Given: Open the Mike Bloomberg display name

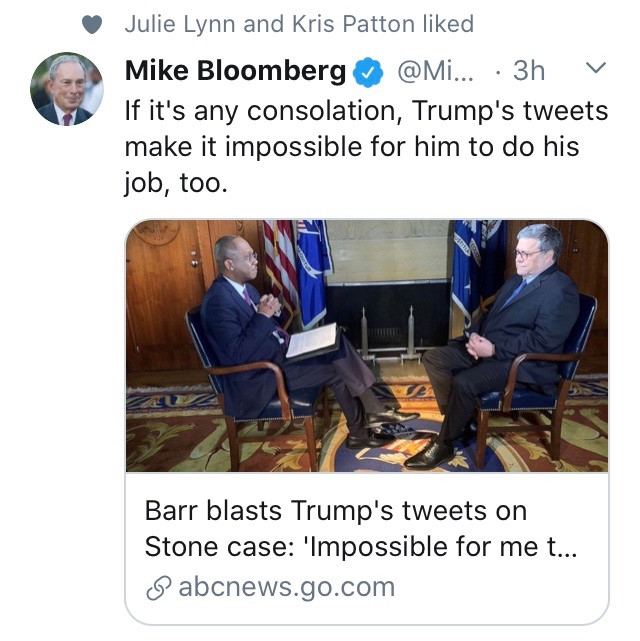Looking at the screenshot, I should coord(236,71).
